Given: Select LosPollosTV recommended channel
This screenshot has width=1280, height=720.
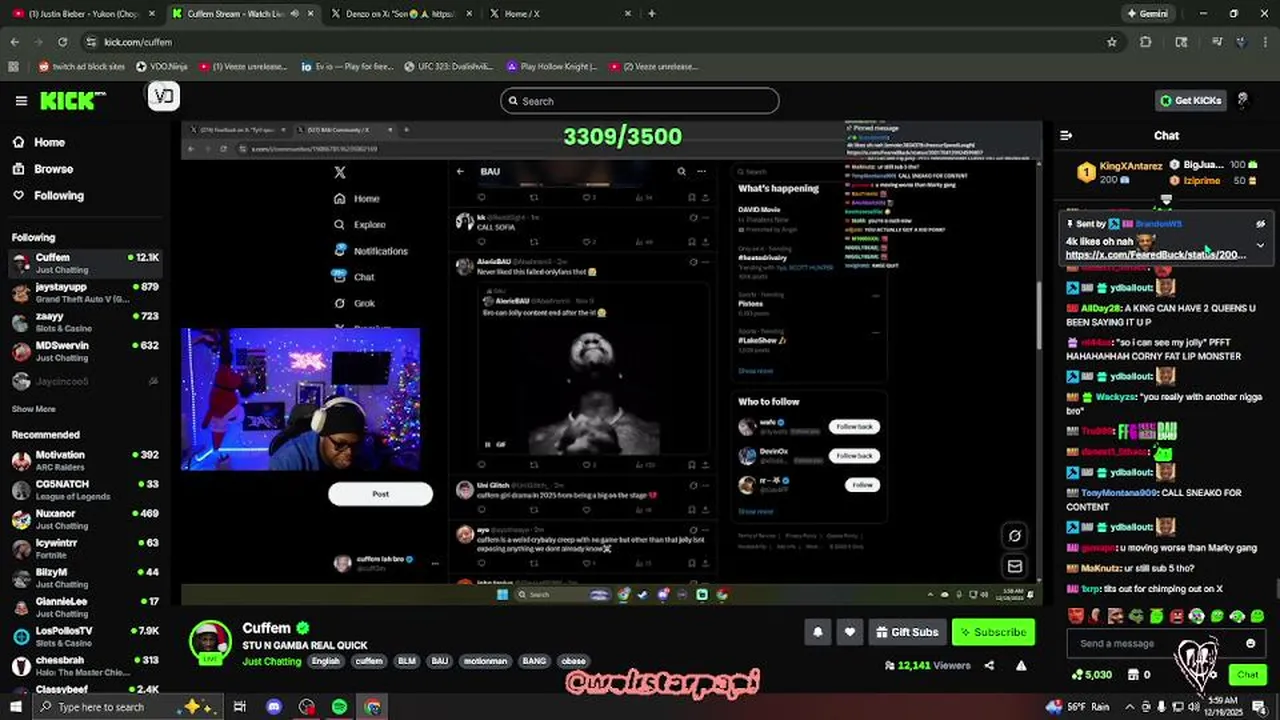Looking at the screenshot, I should point(85,637).
